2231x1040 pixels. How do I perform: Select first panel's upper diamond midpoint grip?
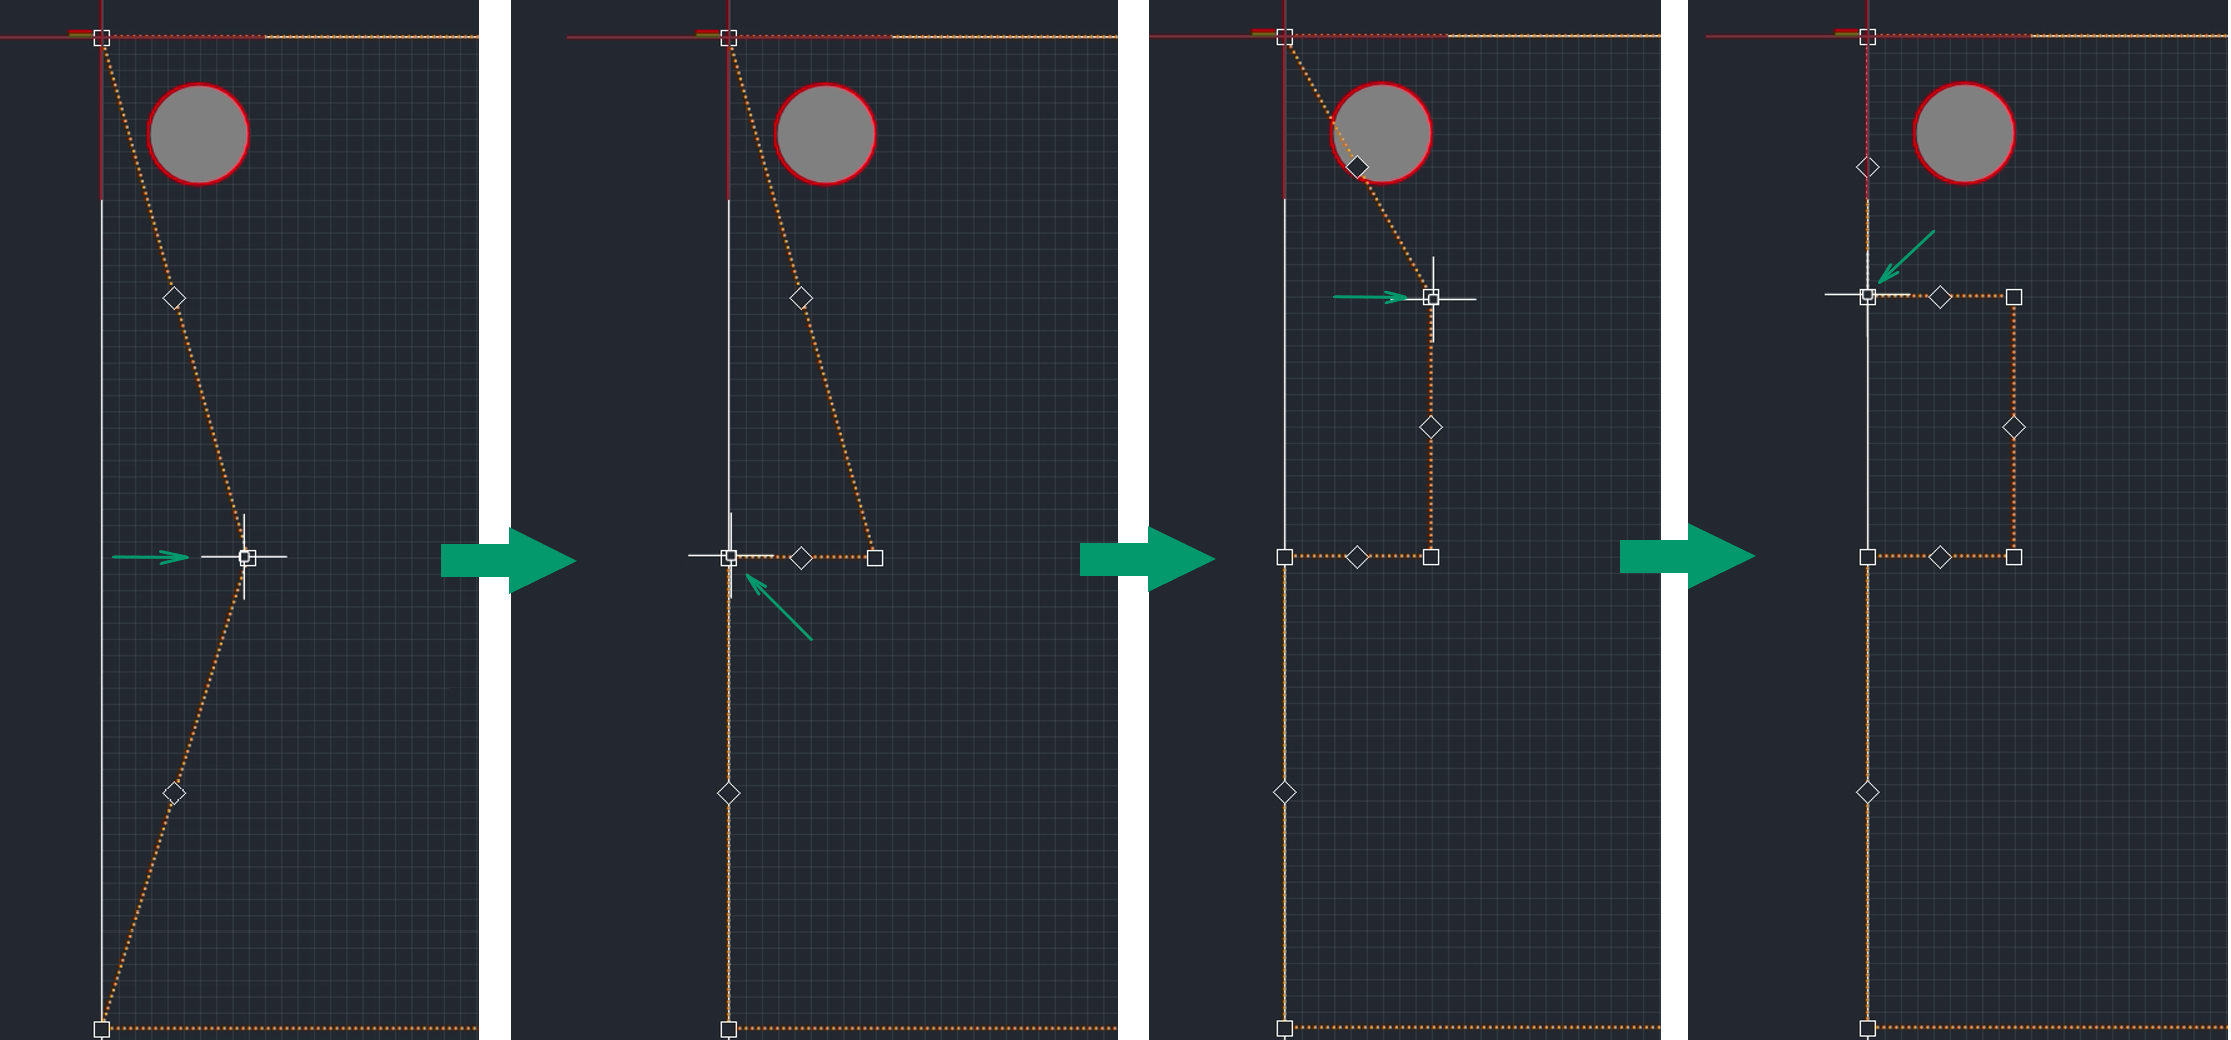(x=174, y=298)
